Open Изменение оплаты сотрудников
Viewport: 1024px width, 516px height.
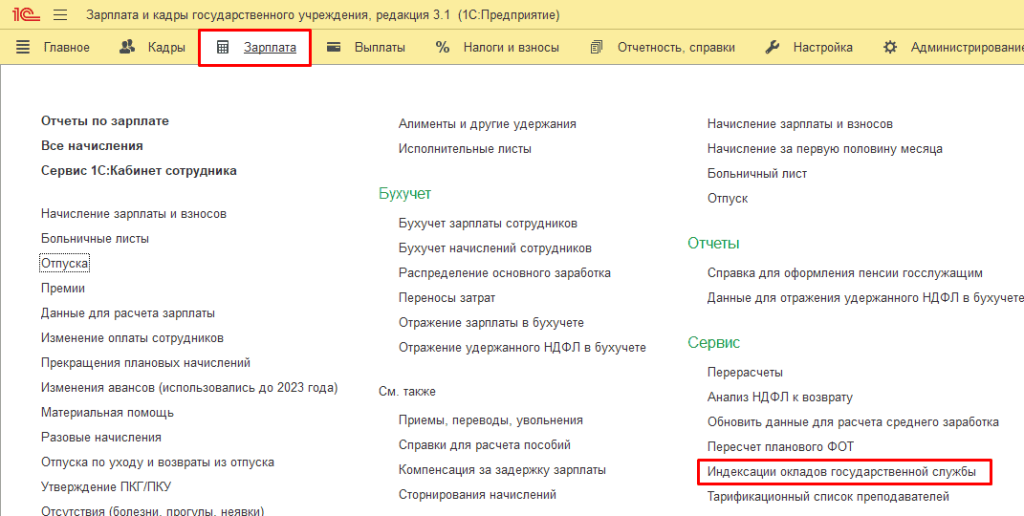click(133, 338)
